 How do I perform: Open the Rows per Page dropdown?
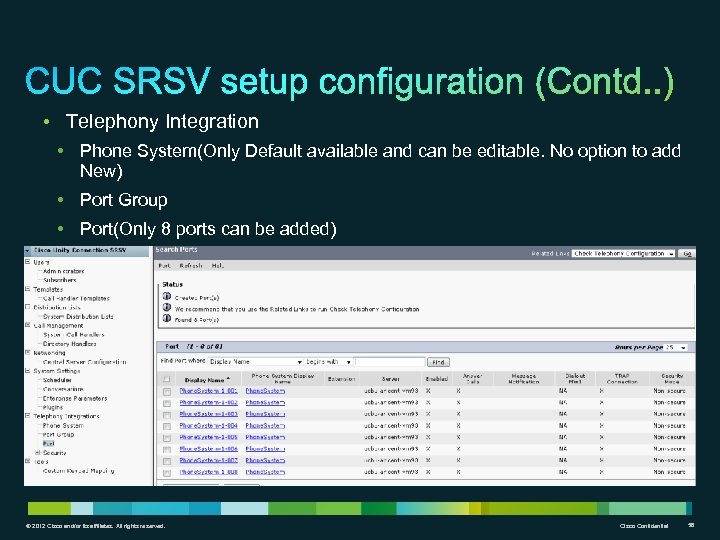(x=676, y=348)
